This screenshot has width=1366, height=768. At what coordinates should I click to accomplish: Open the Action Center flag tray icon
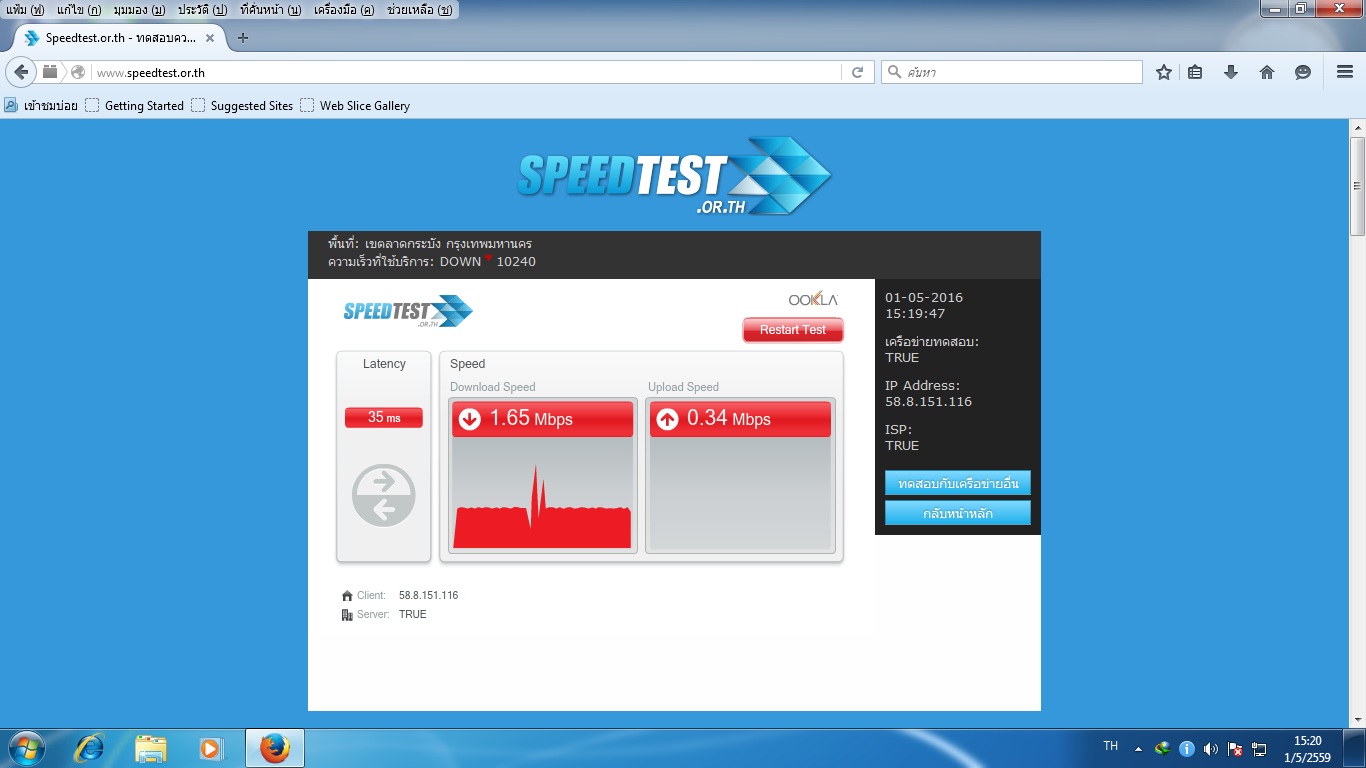(x=1235, y=748)
